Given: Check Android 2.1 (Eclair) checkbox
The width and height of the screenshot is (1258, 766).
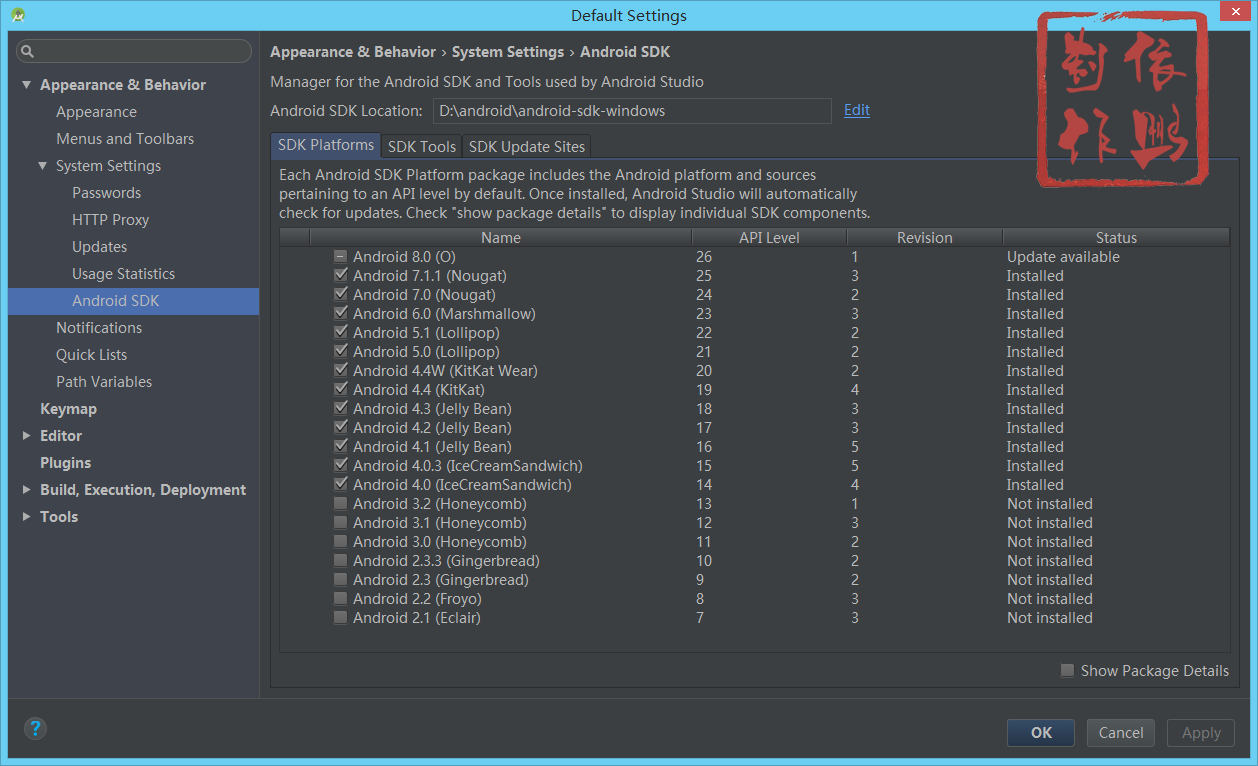Looking at the screenshot, I should pos(341,618).
